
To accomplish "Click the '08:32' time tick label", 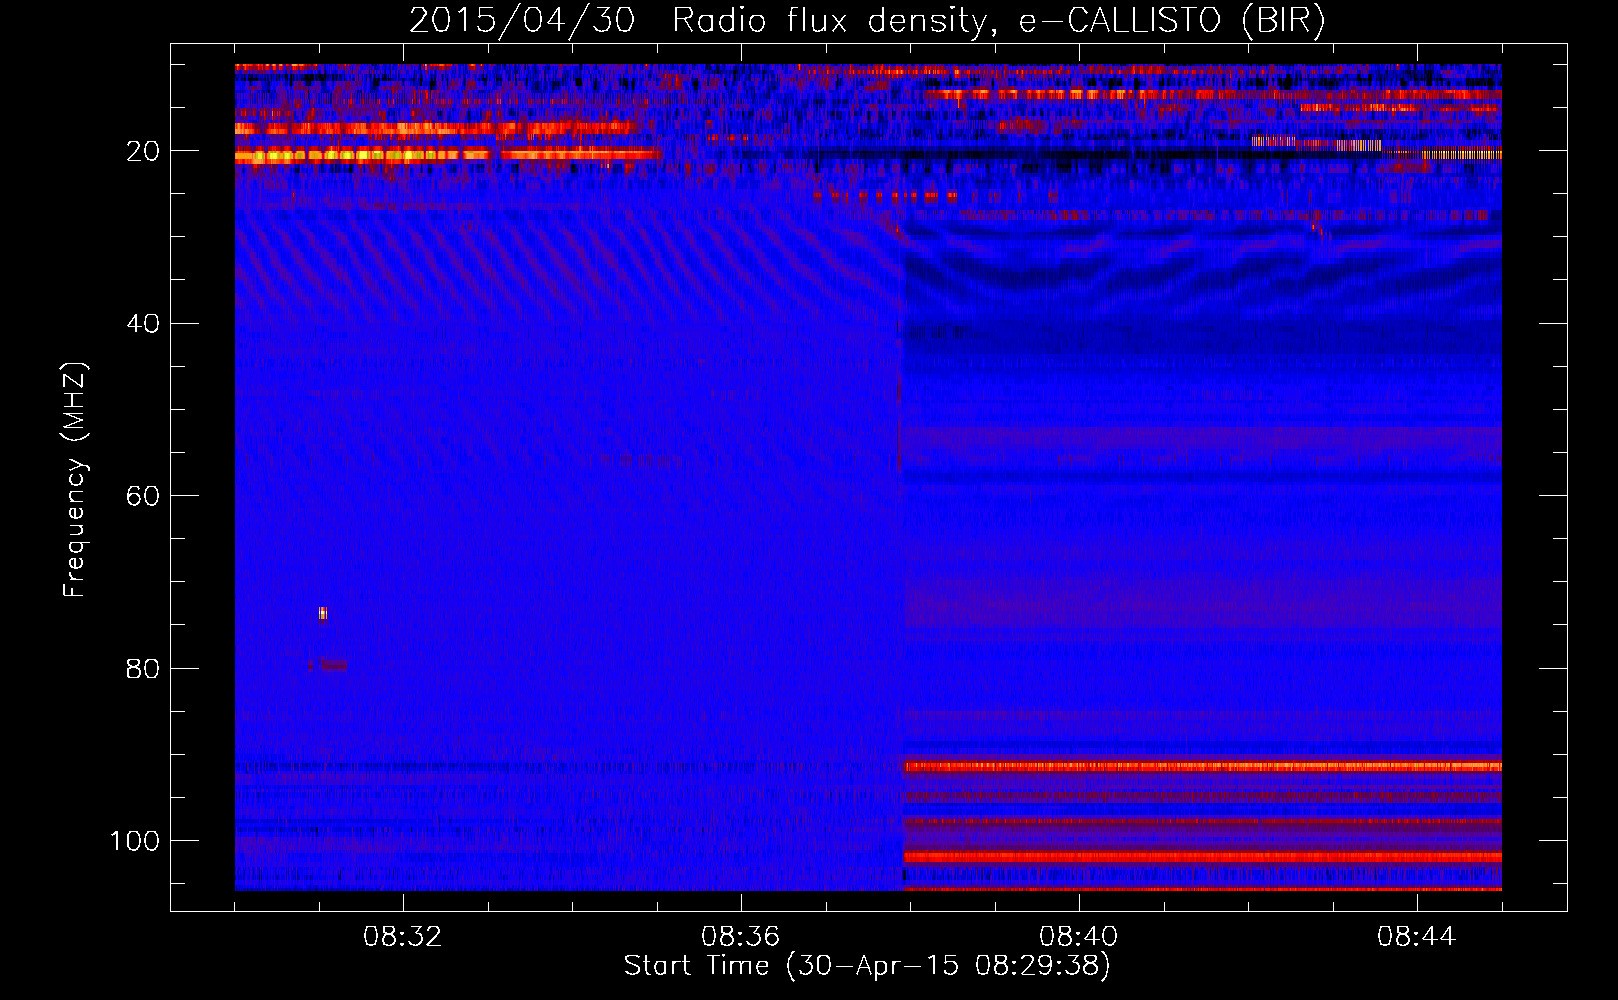I will click(x=403, y=937).
